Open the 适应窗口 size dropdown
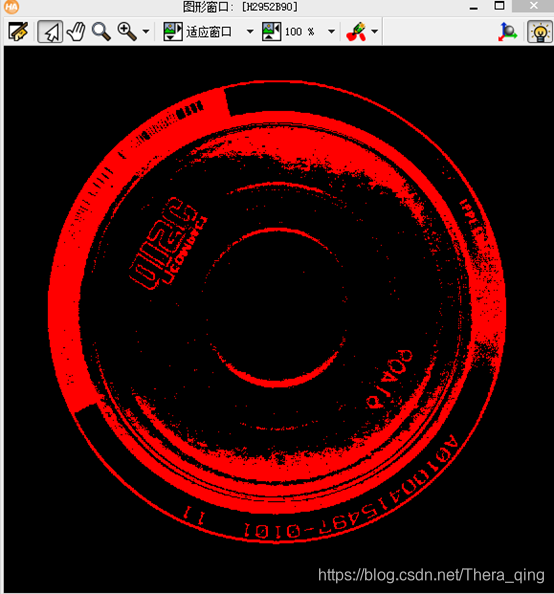The height and width of the screenshot is (594, 554). pos(250,32)
